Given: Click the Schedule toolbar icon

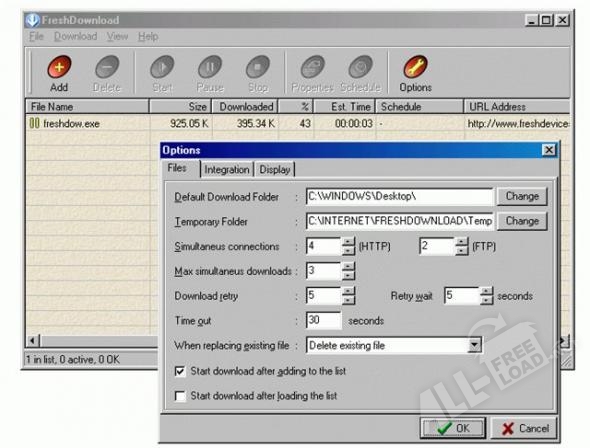Looking at the screenshot, I should (360, 67).
